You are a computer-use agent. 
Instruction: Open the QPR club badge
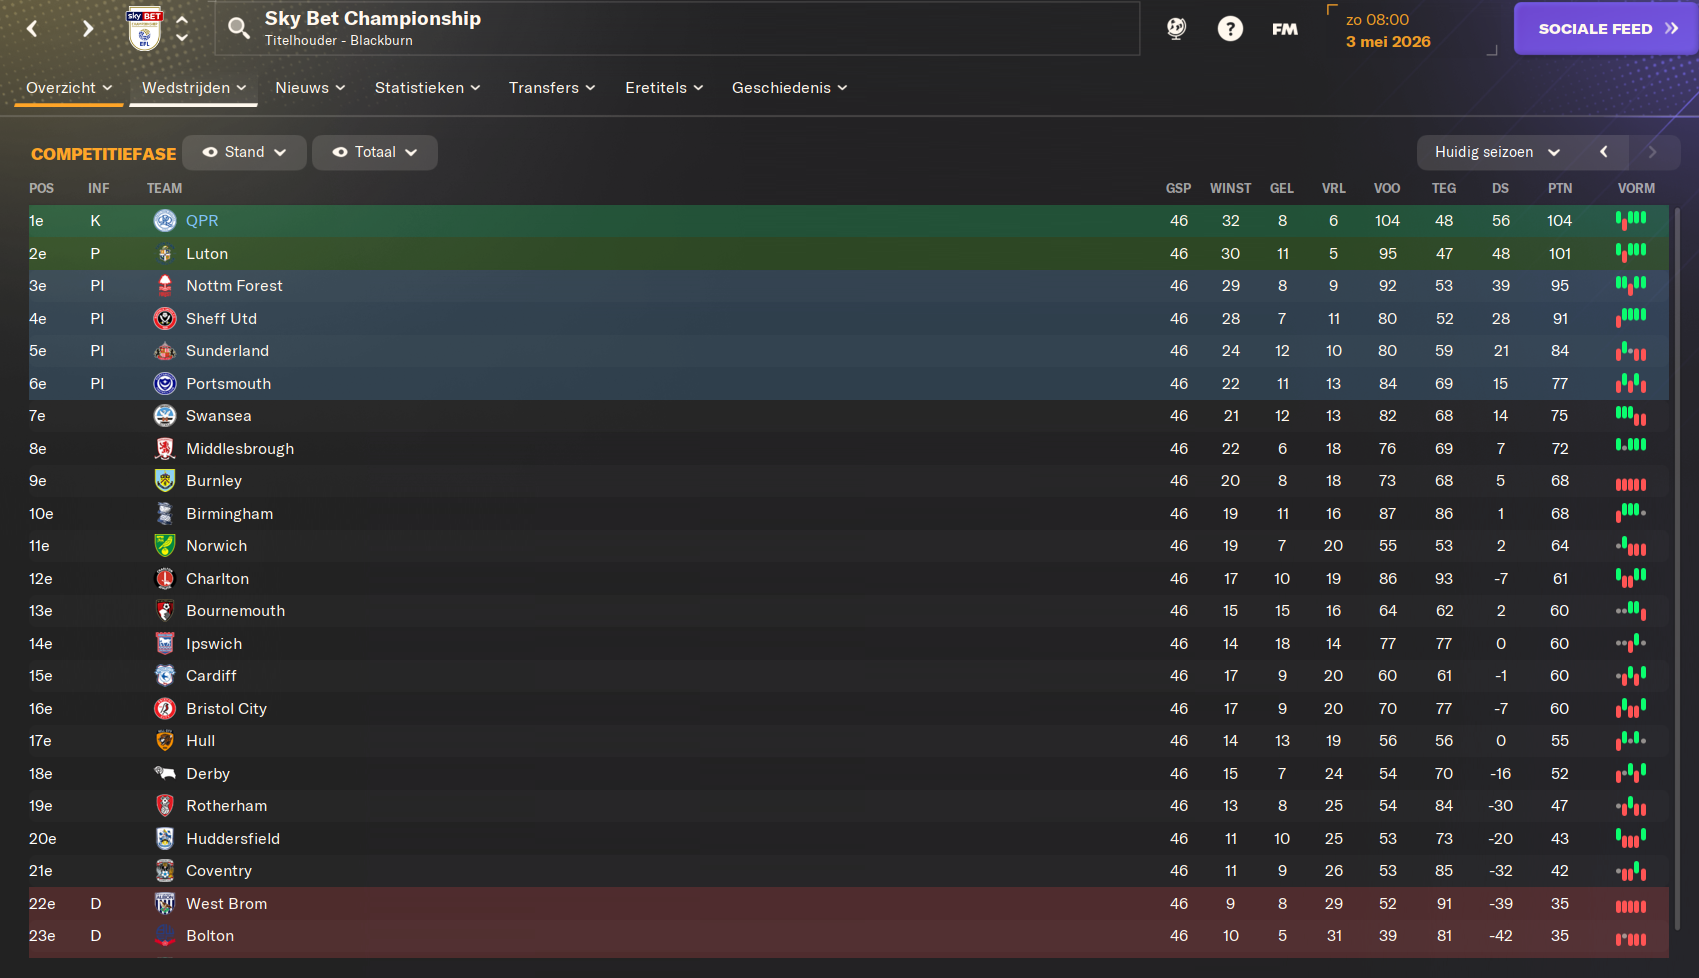[165, 221]
